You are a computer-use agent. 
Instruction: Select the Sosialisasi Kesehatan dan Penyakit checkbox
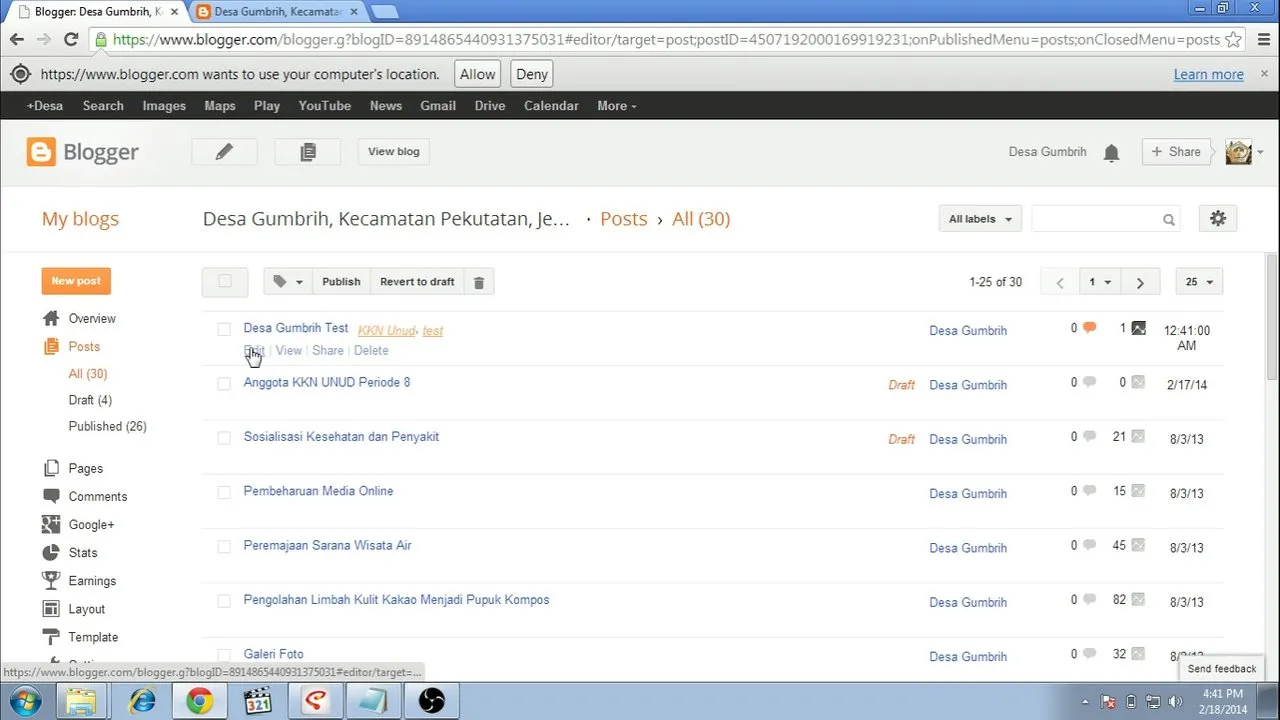pos(224,438)
